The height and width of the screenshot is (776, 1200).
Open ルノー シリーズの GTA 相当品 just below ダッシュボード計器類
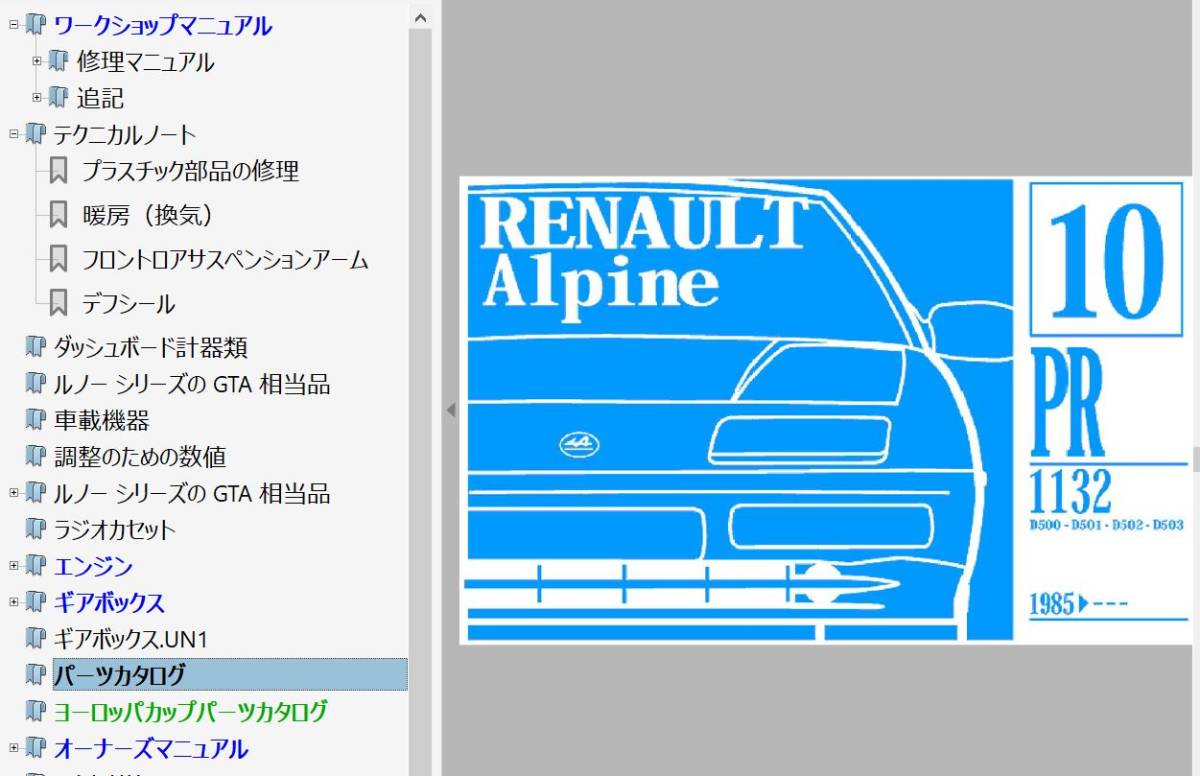(x=191, y=384)
